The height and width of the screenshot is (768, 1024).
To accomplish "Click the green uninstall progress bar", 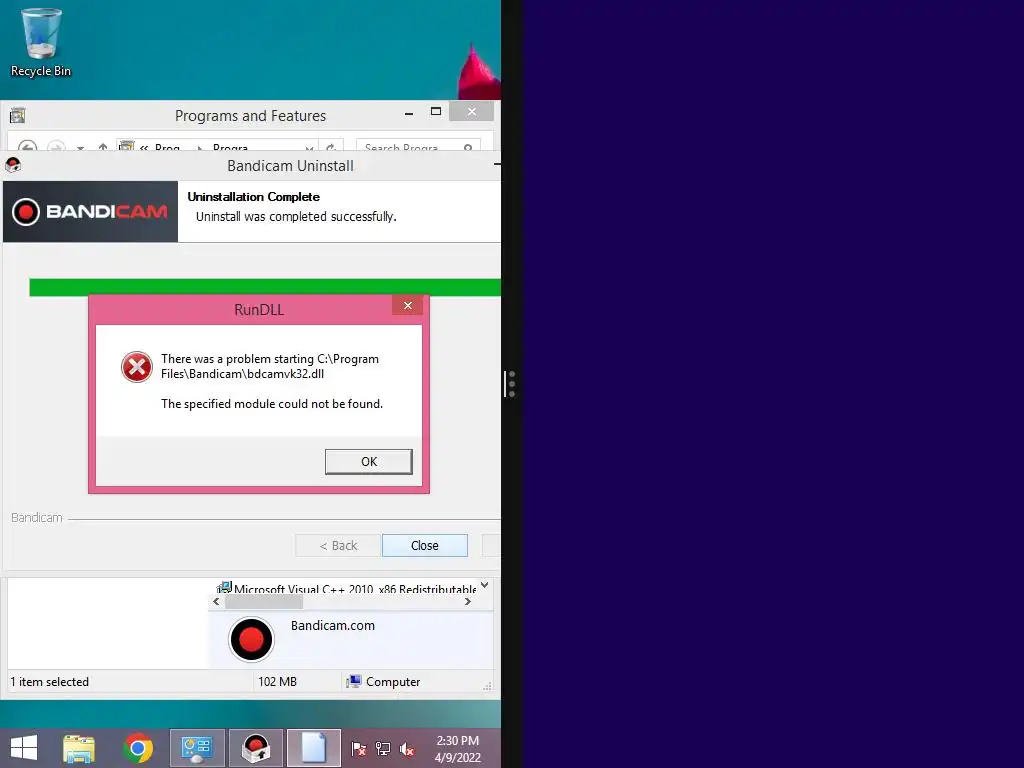I will point(264,287).
